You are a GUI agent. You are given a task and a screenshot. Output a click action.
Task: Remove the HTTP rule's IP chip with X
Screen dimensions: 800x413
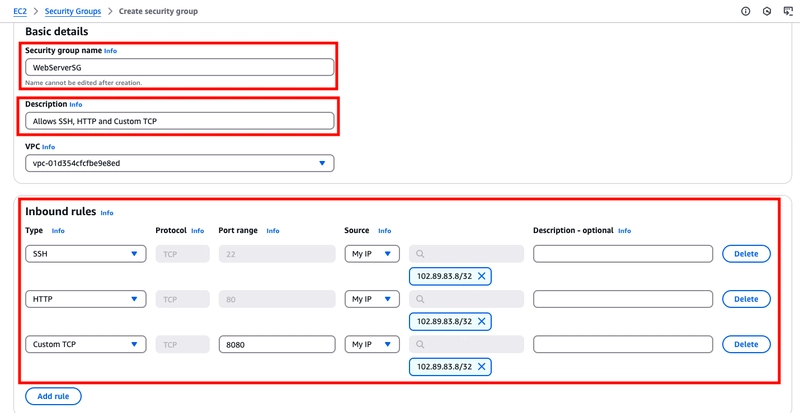[x=481, y=322]
